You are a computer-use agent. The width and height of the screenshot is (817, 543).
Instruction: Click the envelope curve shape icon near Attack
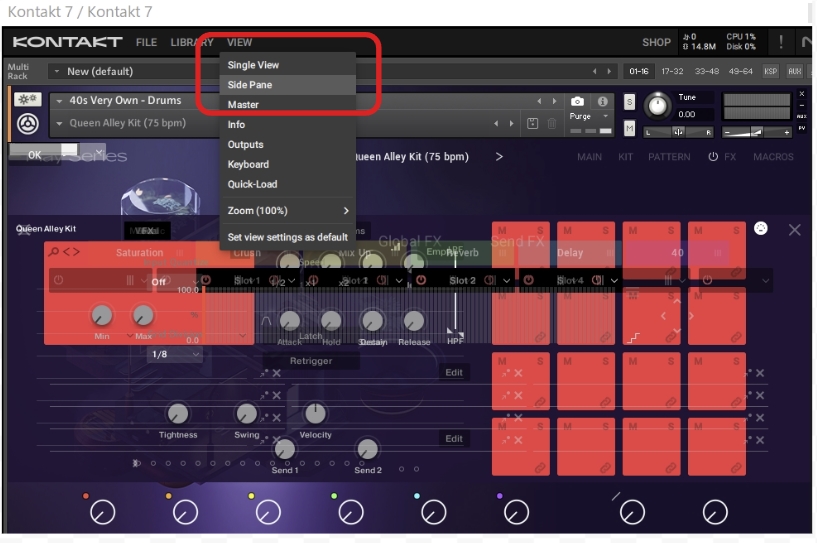click(x=266, y=320)
